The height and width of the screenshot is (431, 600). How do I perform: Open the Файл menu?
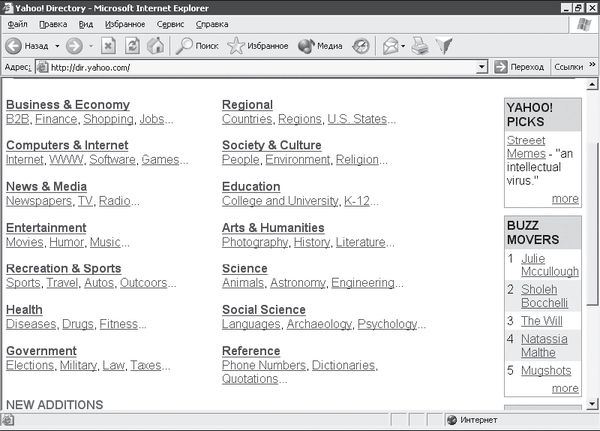coord(16,23)
